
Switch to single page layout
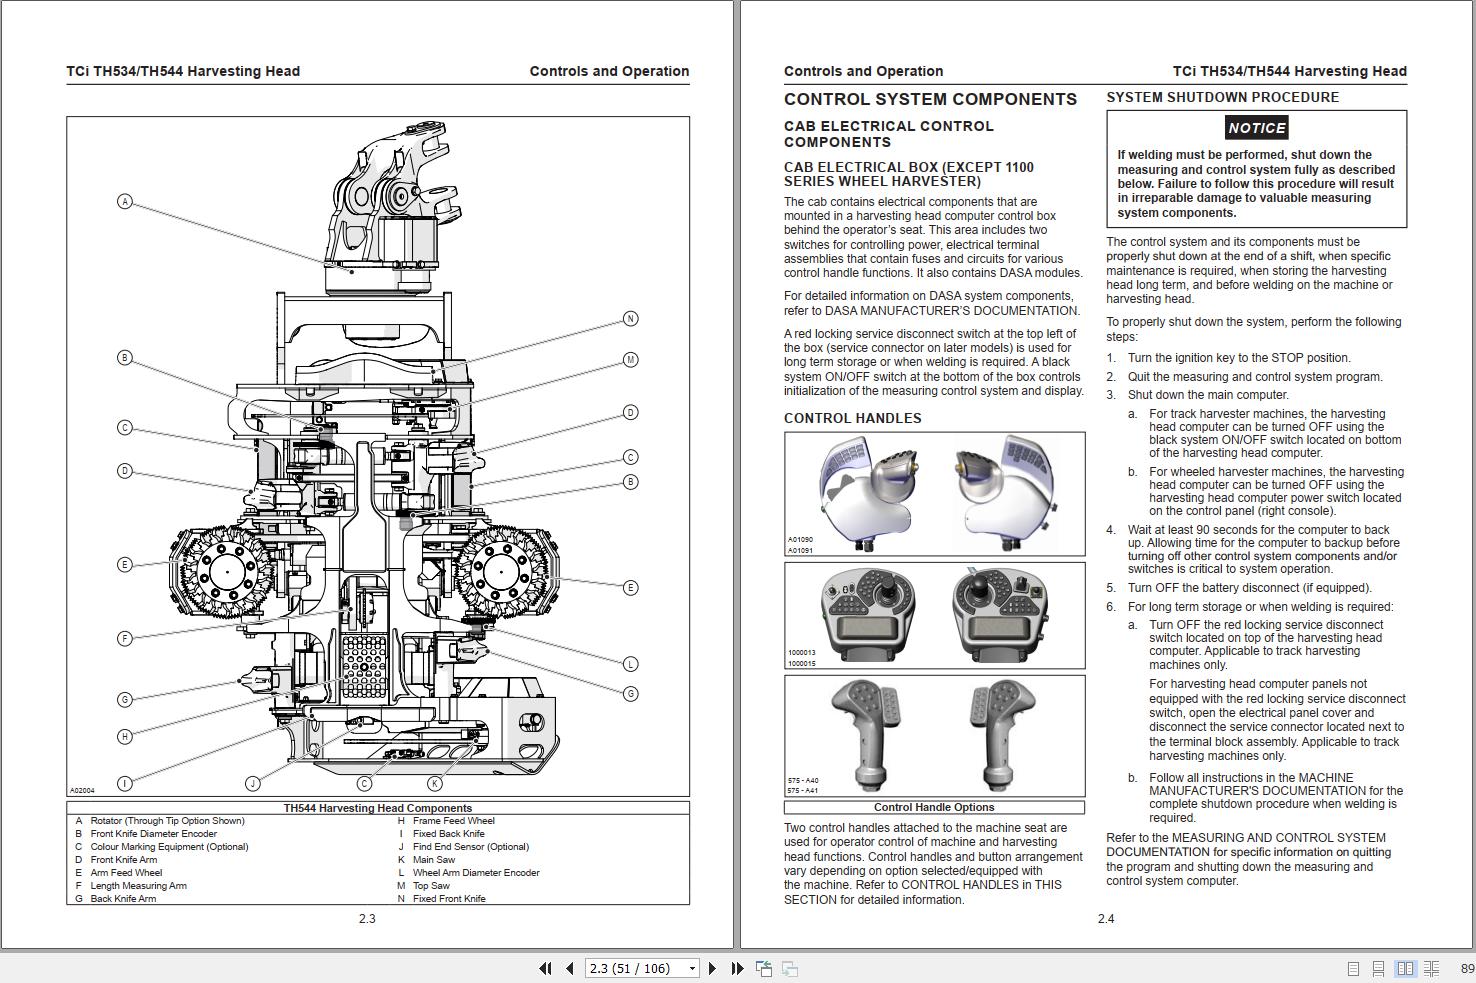tap(1353, 968)
